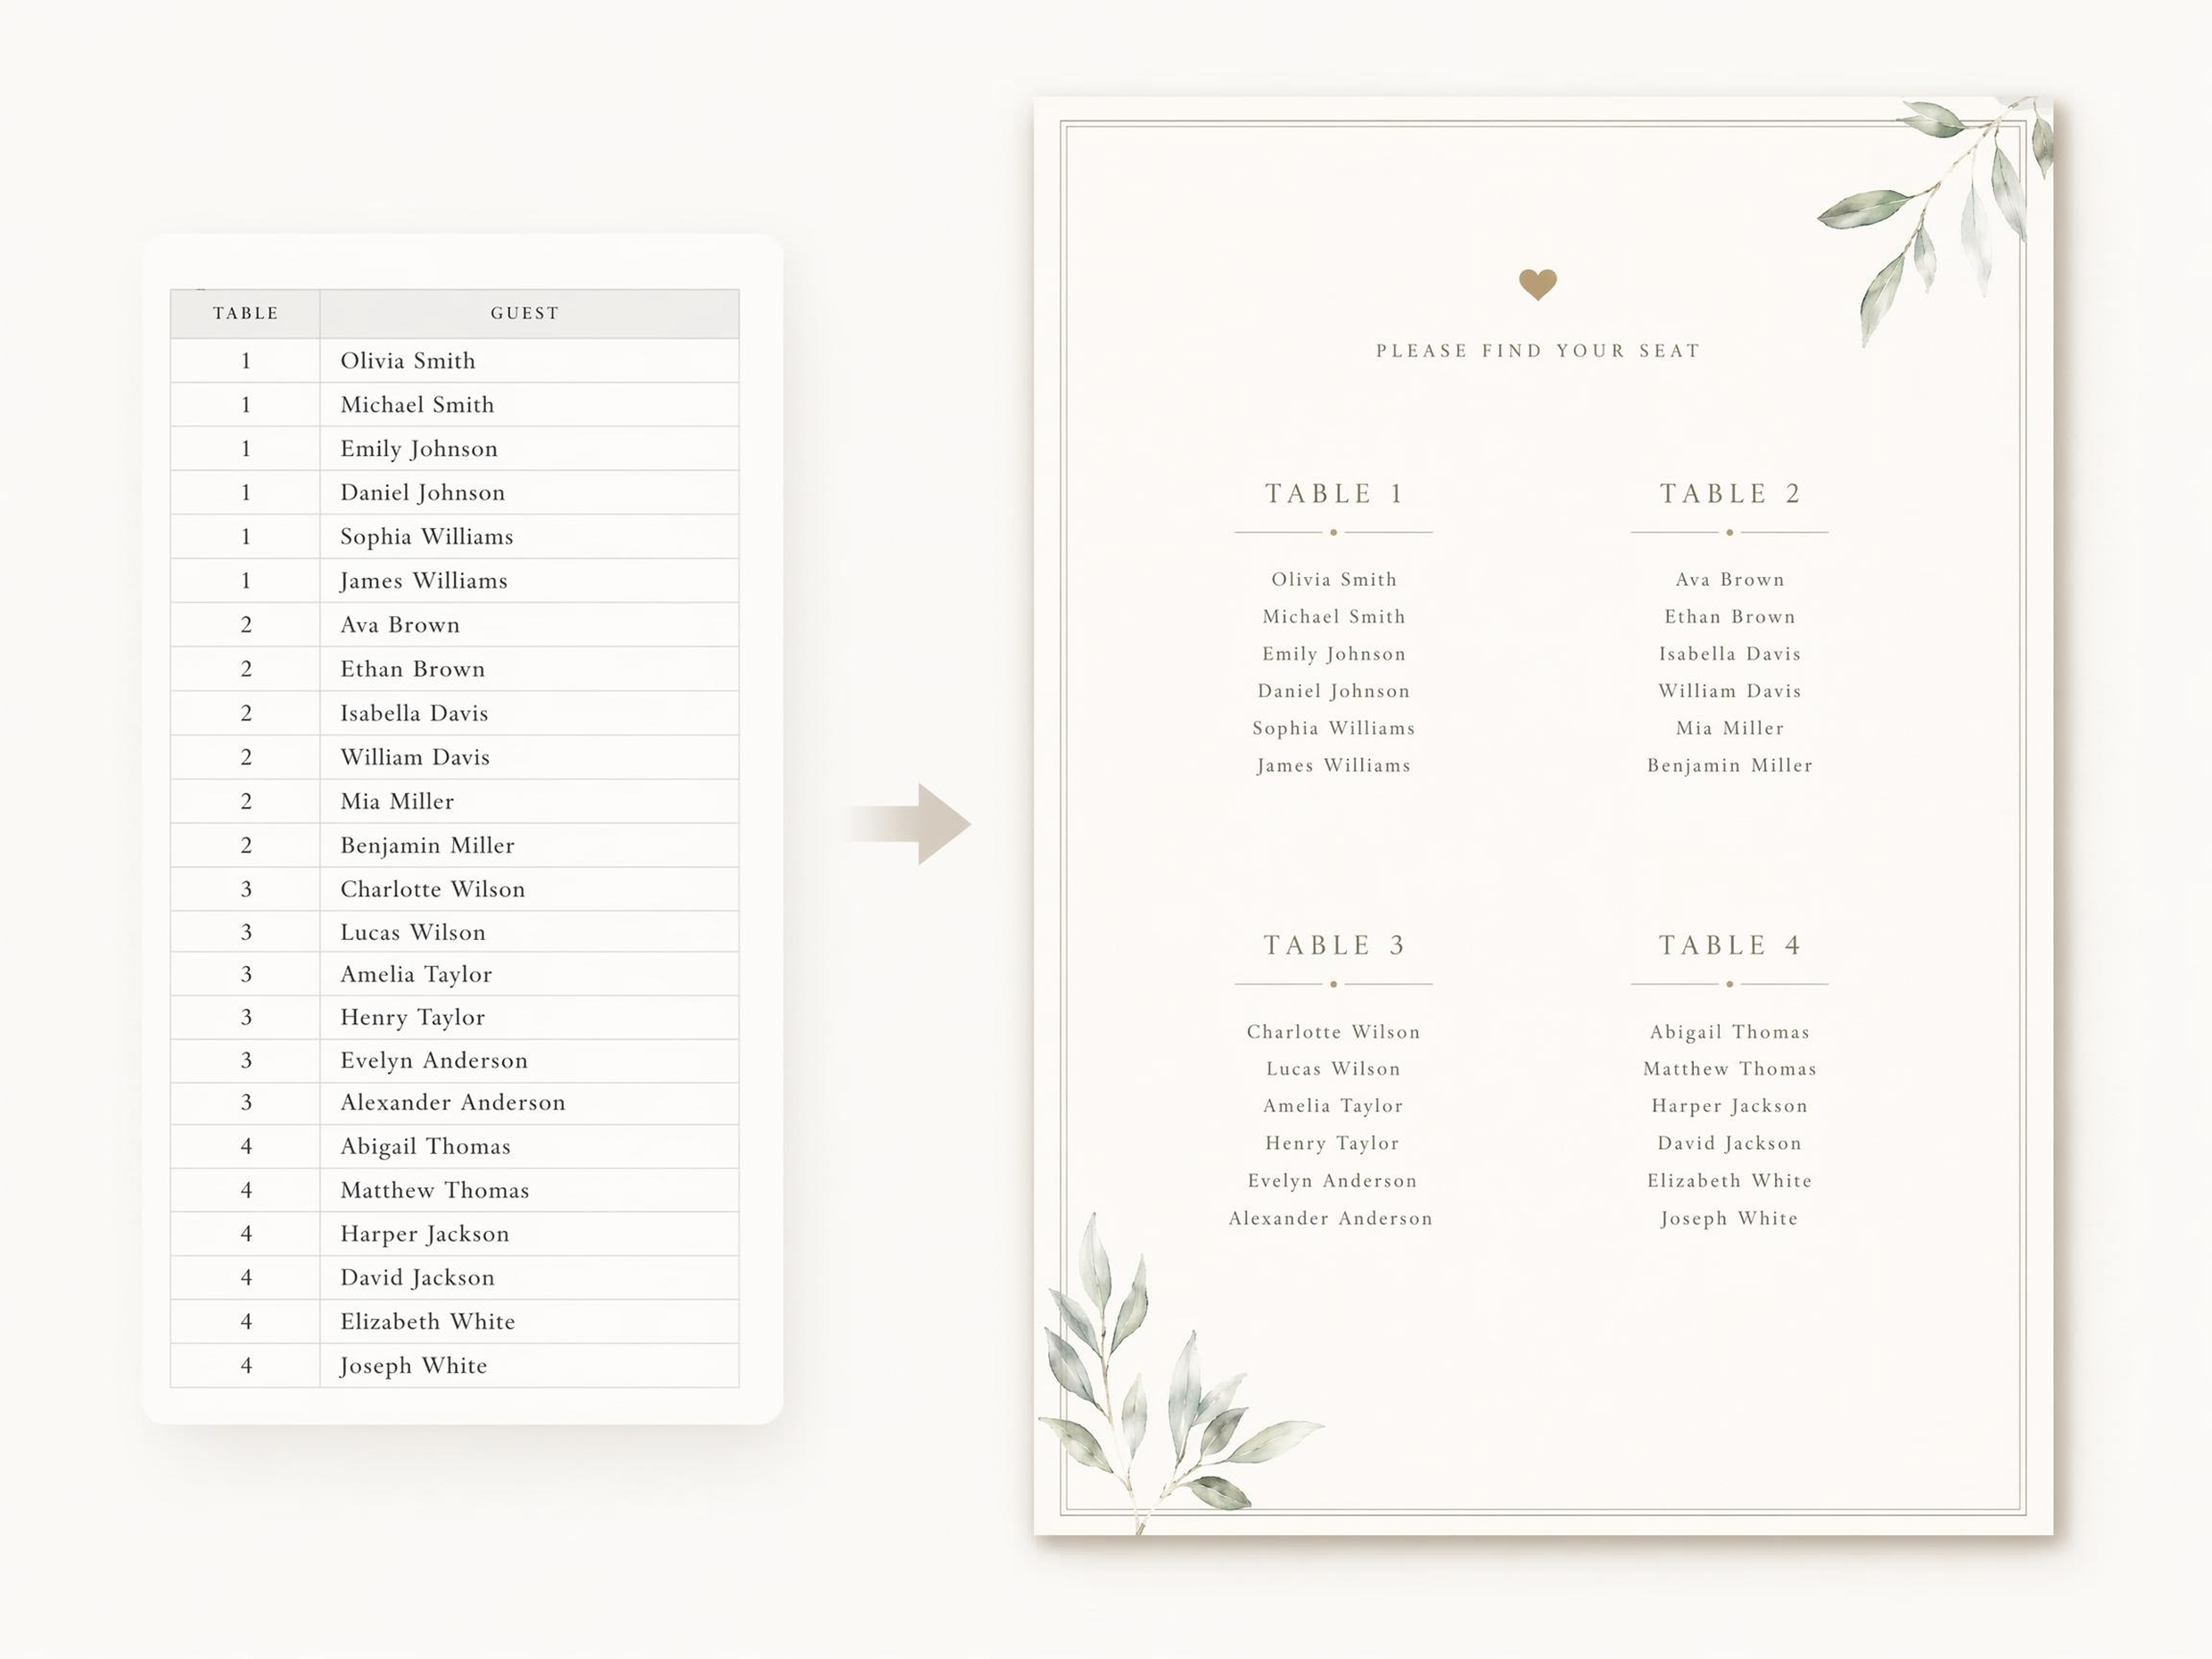Click Olivia Smith in the guest list table
This screenshot has height=1659, width=2212.
click(407, 360)
